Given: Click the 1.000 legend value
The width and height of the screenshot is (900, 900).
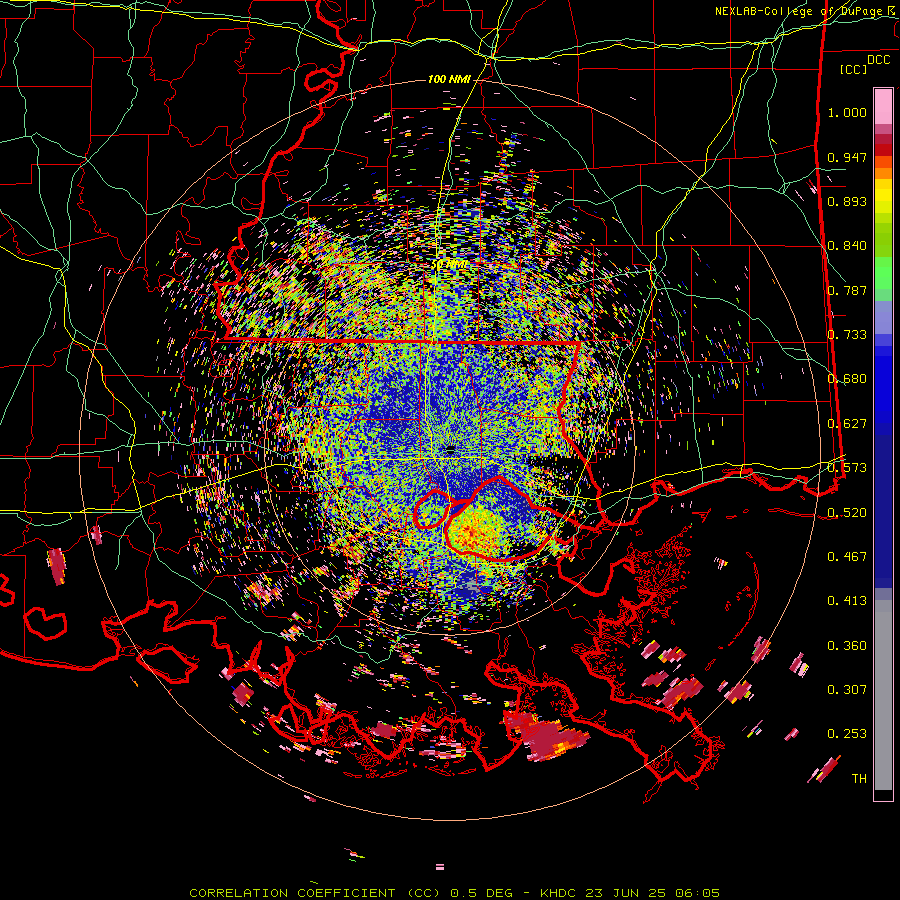Looking at the screenshot, I should pos(847,112).
